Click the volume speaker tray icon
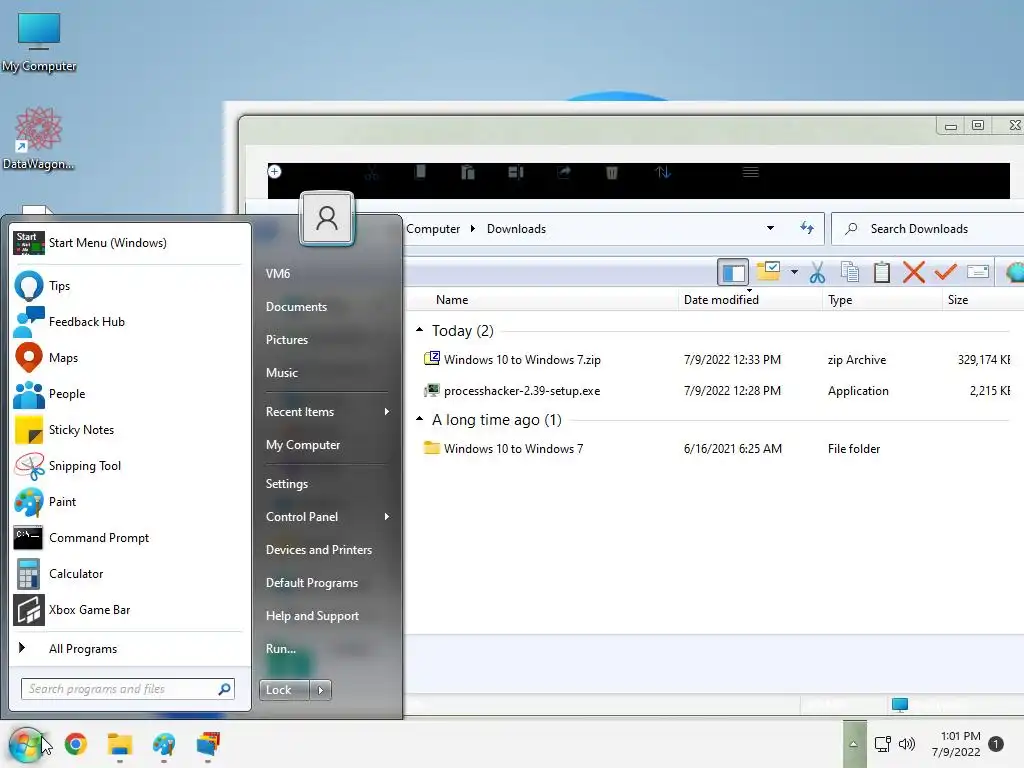Image resolution: width=1024 pixels, height=768 pixels. pyautogui.click(x=907, y=744)
